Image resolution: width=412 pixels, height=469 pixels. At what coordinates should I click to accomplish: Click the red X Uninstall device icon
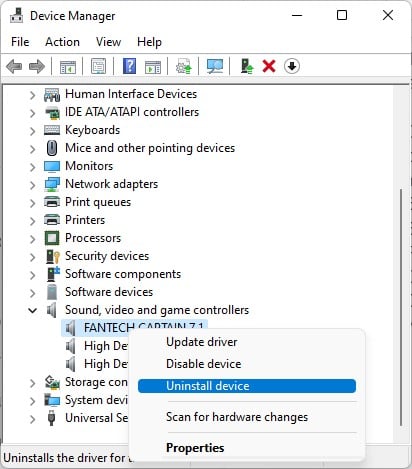pos(269,66)
